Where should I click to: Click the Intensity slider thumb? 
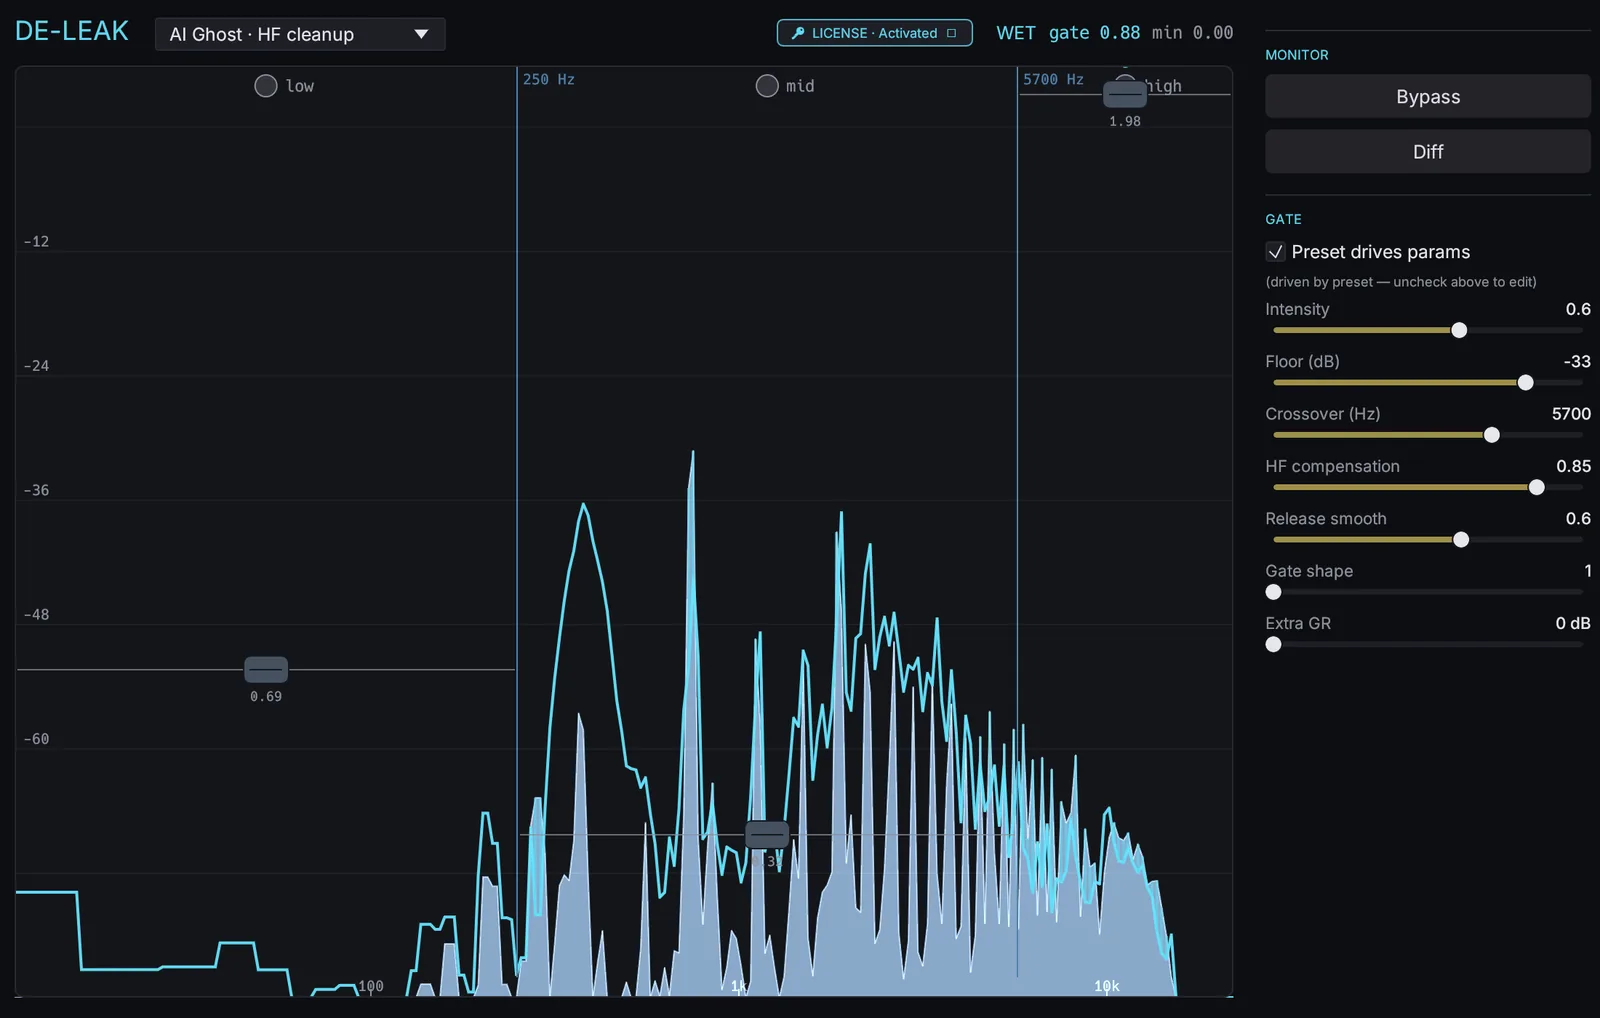point(1459,330)
